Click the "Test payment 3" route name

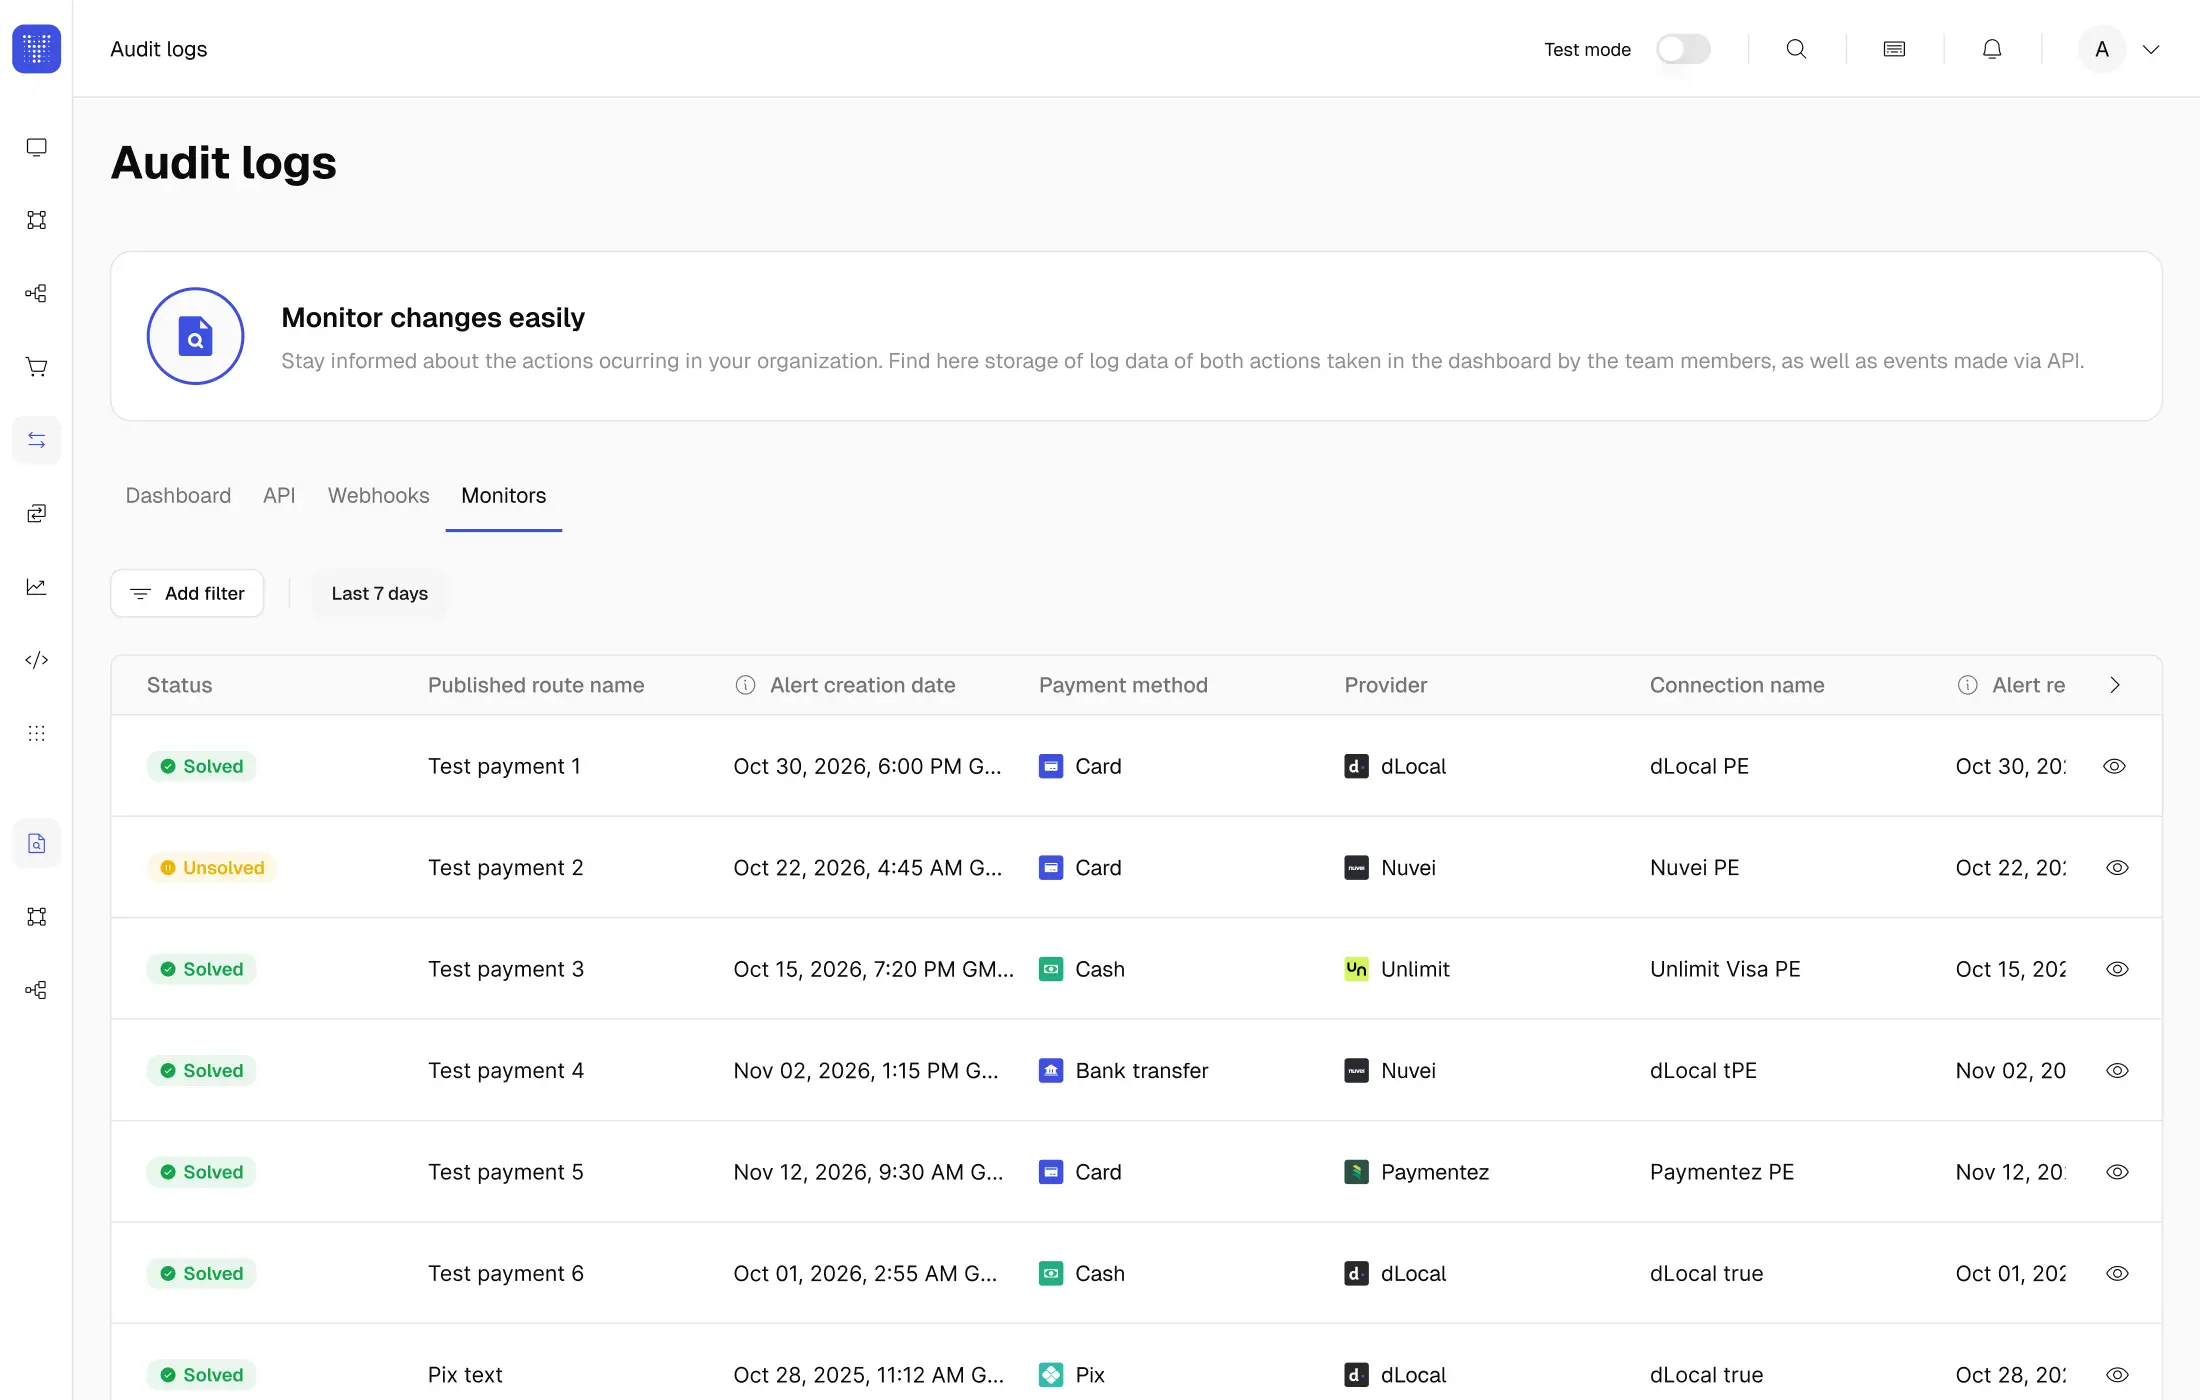pyautogui.click(x=506, y=969)
